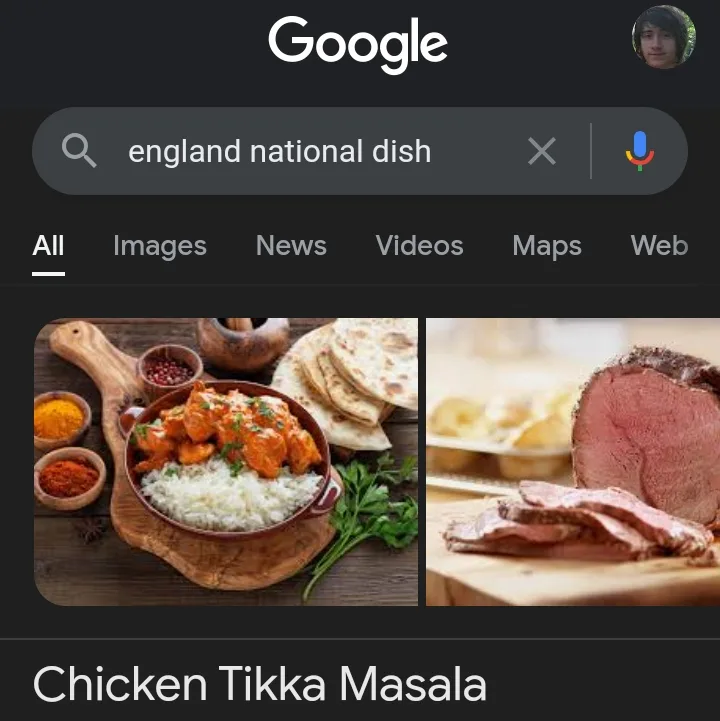Open the Web results tab
The width and height of the screenshot is (720, 721).
pyautogui.click(x=659, y=246)
